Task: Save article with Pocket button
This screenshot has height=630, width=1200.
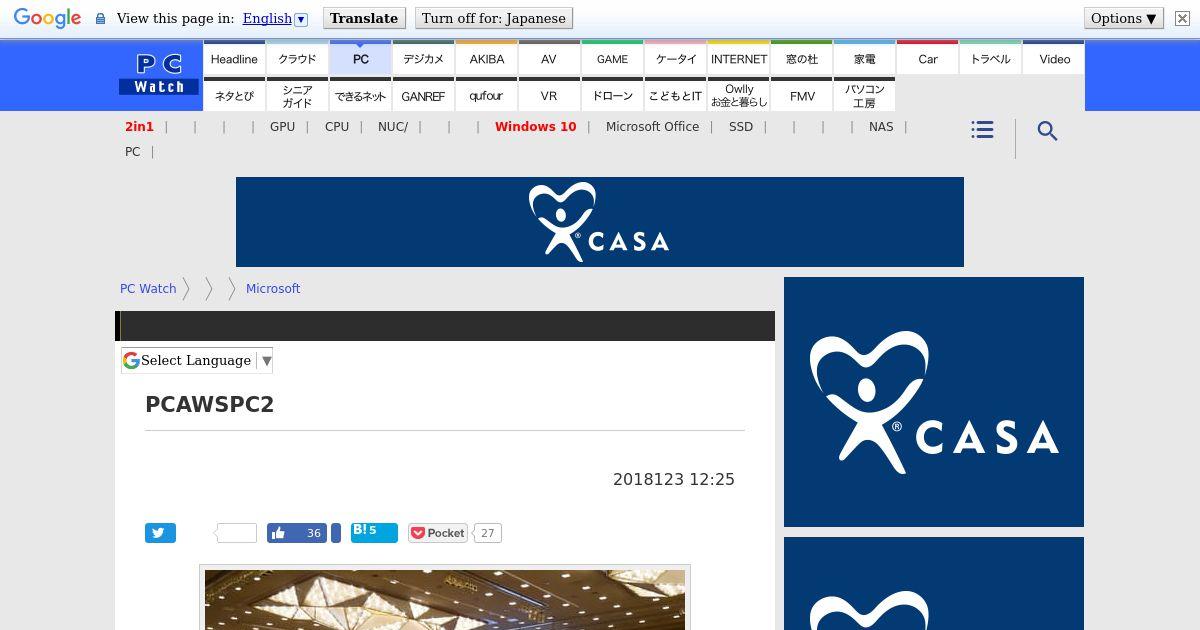Action: point(438,533)
